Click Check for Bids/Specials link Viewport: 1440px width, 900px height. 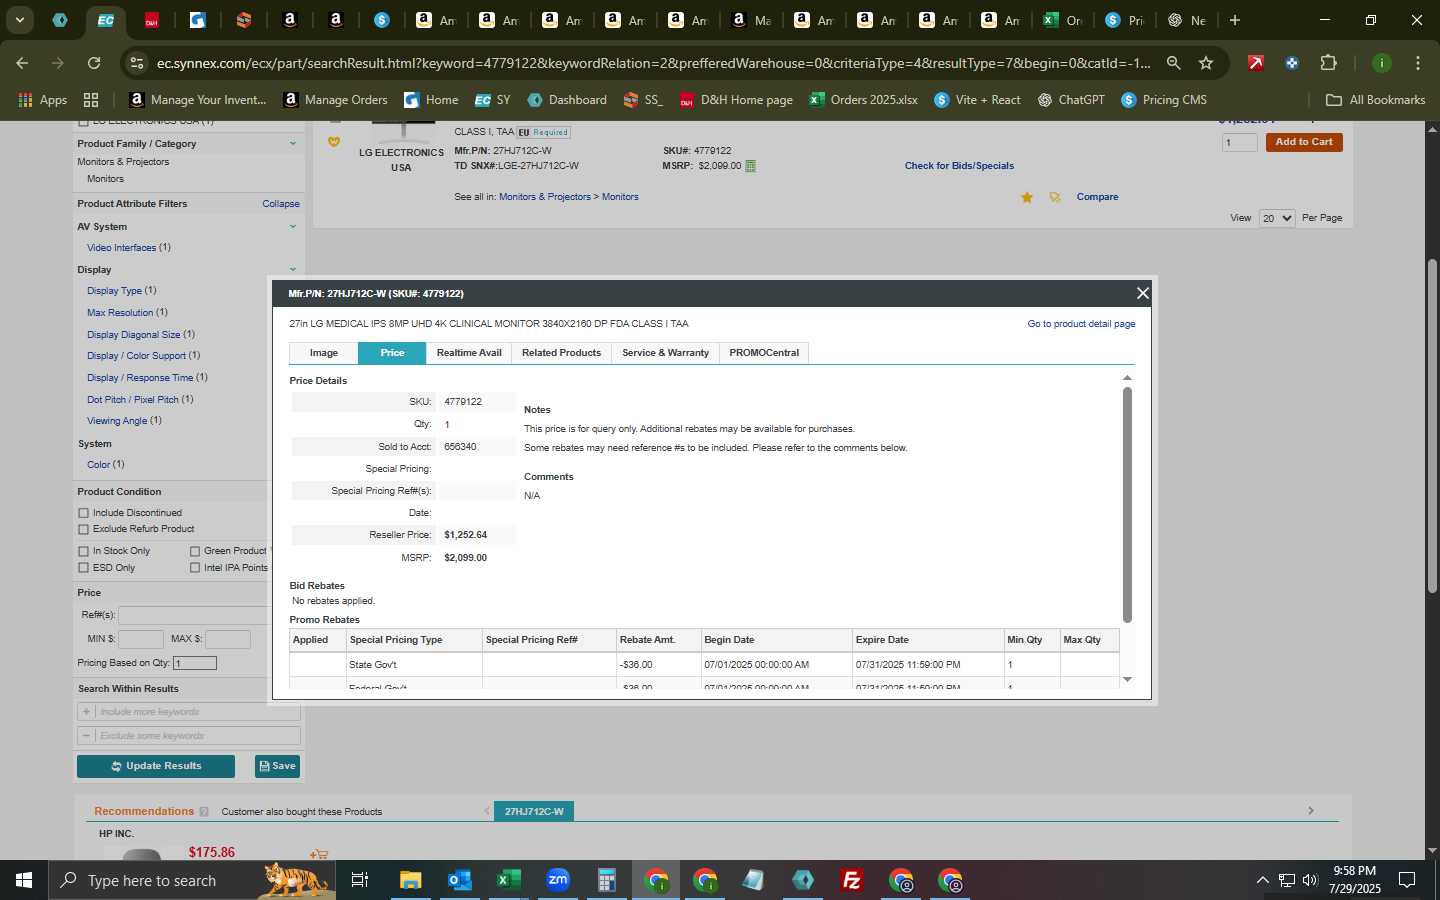click(959, 166)
